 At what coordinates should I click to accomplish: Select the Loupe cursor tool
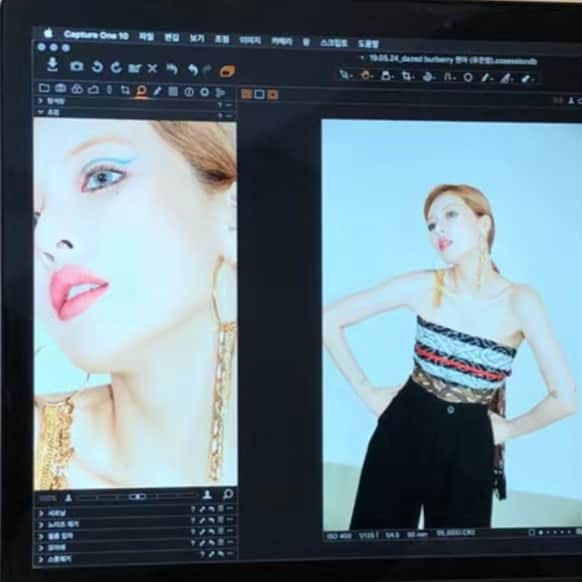(x=386, y=76)
